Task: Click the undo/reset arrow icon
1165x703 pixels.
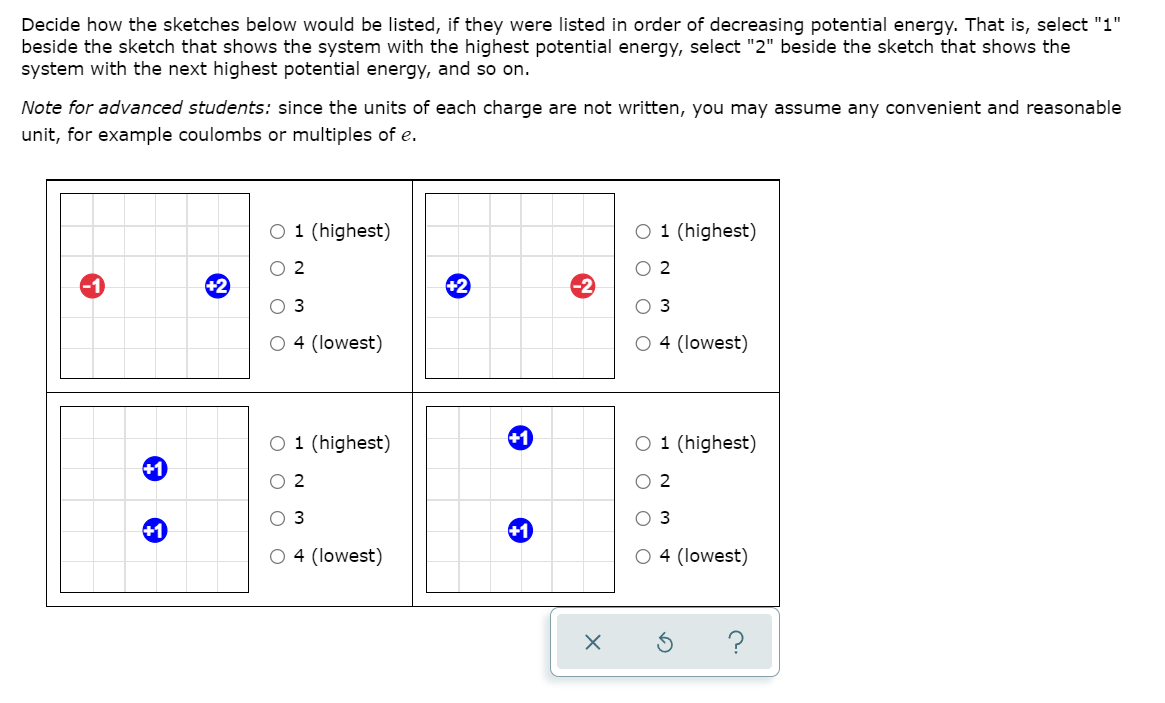Action: (664, 643)
